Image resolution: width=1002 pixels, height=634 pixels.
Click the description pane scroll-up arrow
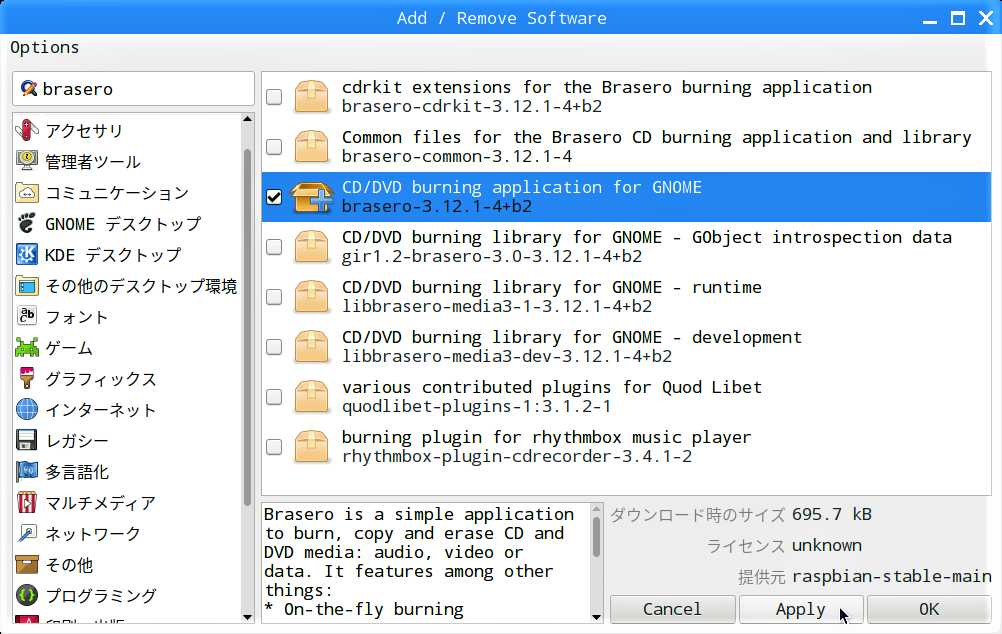click(x=597, y=509)
